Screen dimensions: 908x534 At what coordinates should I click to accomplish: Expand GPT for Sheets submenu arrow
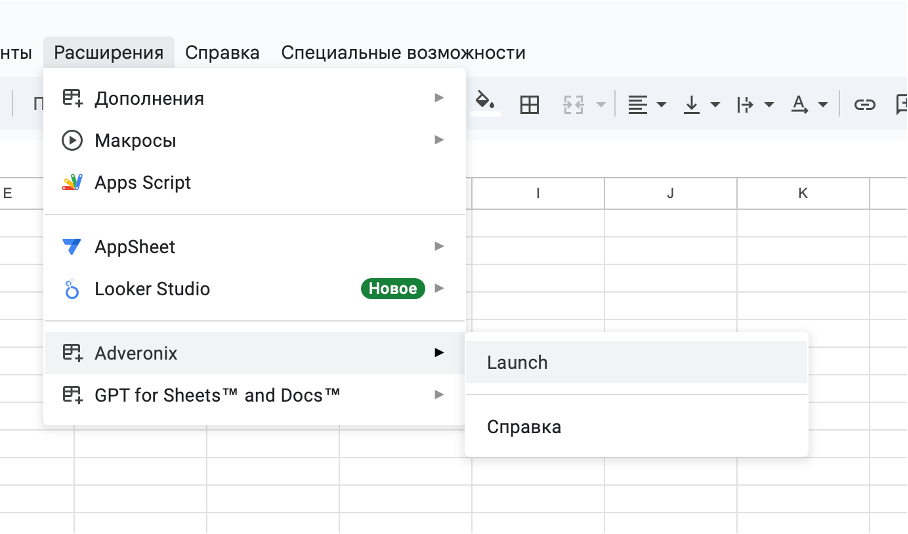tap(439, 394)
